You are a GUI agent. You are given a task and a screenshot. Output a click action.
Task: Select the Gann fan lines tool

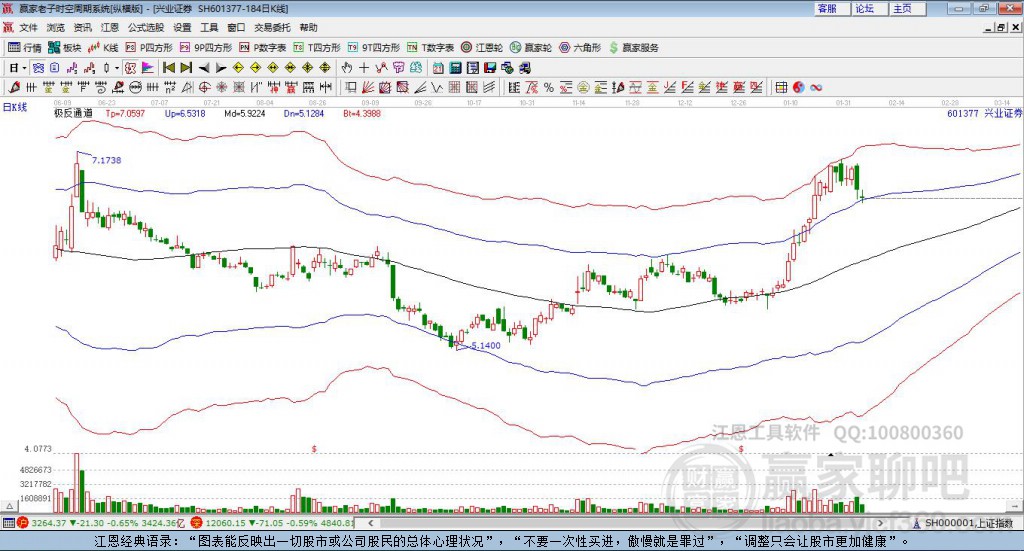coord(367,87)
